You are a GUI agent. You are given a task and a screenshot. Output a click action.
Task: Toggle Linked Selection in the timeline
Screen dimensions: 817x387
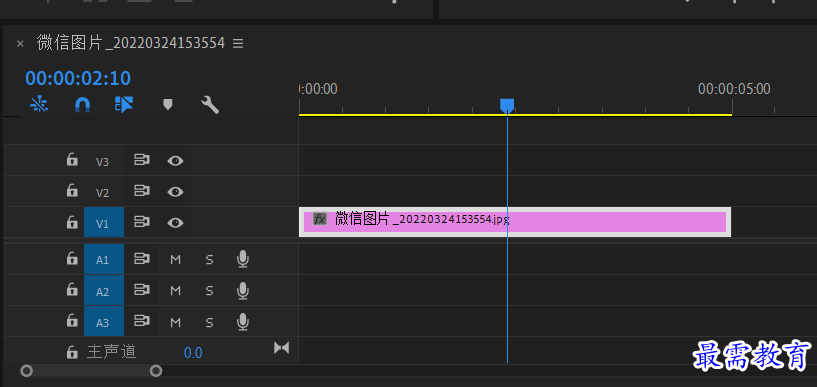[x=123, y=104]
